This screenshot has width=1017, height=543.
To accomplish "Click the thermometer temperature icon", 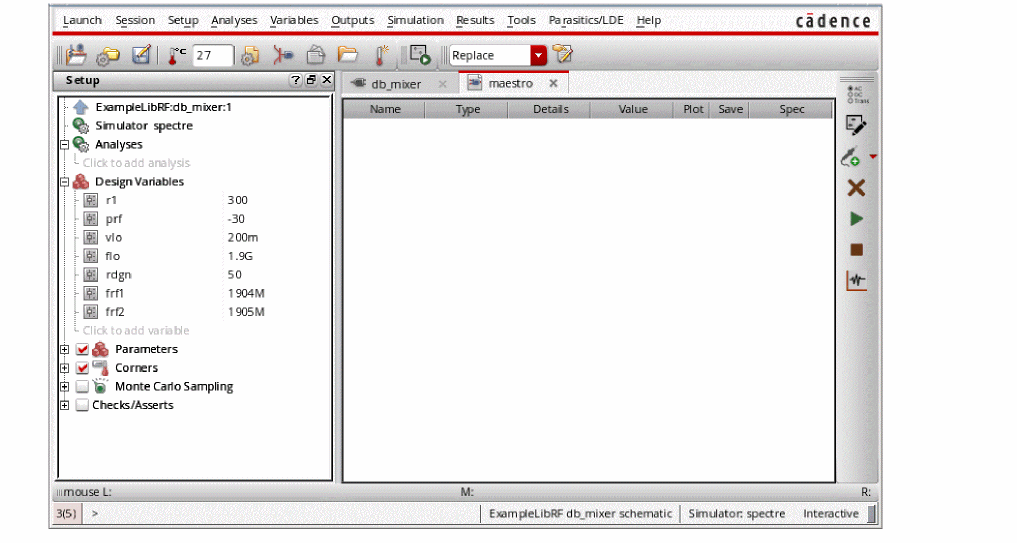I will 177,56.
